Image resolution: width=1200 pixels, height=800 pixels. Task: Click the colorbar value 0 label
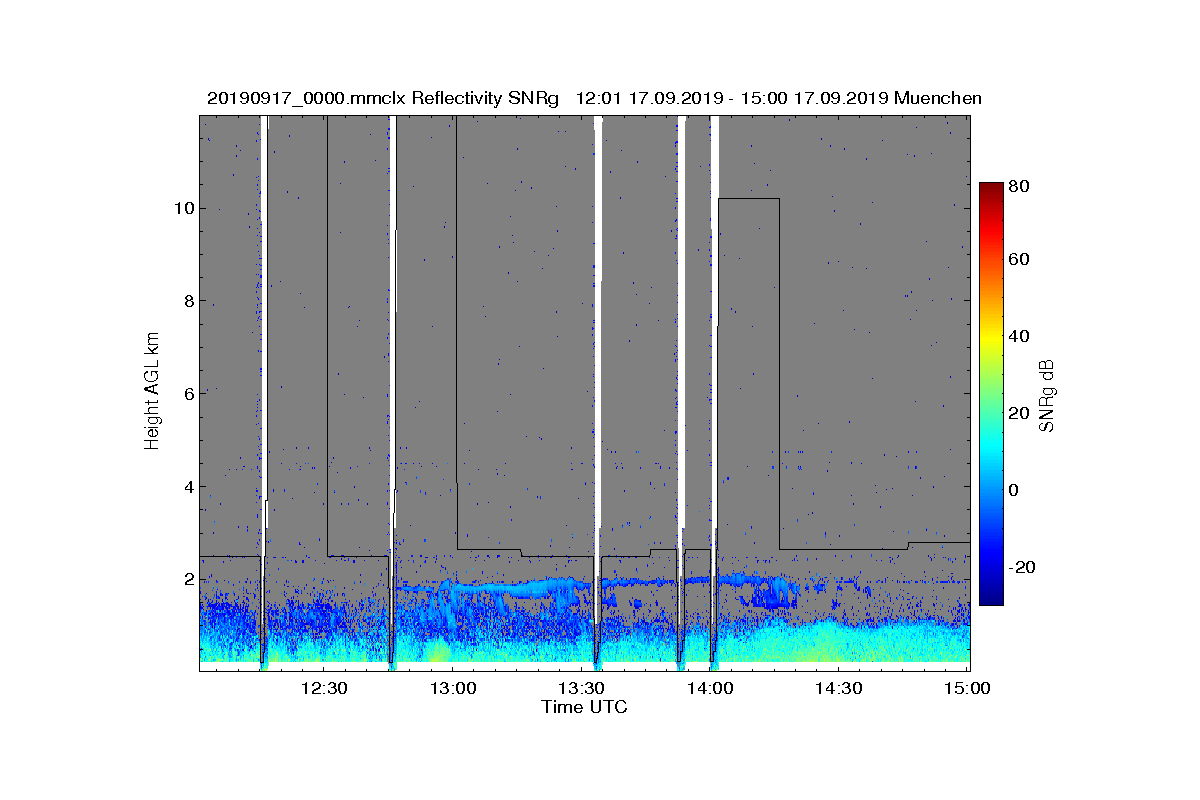[x=1014, y=490]
